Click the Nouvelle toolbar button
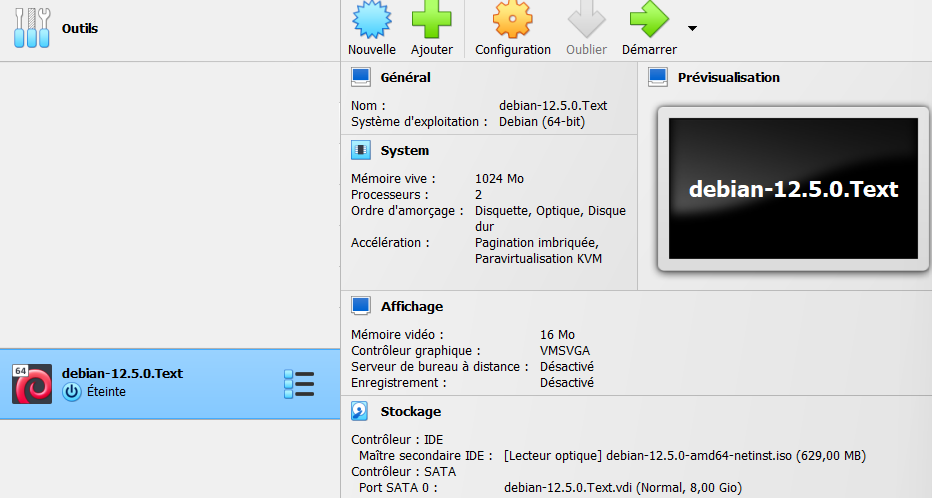 pyautogui.click(x=372, y=28)
